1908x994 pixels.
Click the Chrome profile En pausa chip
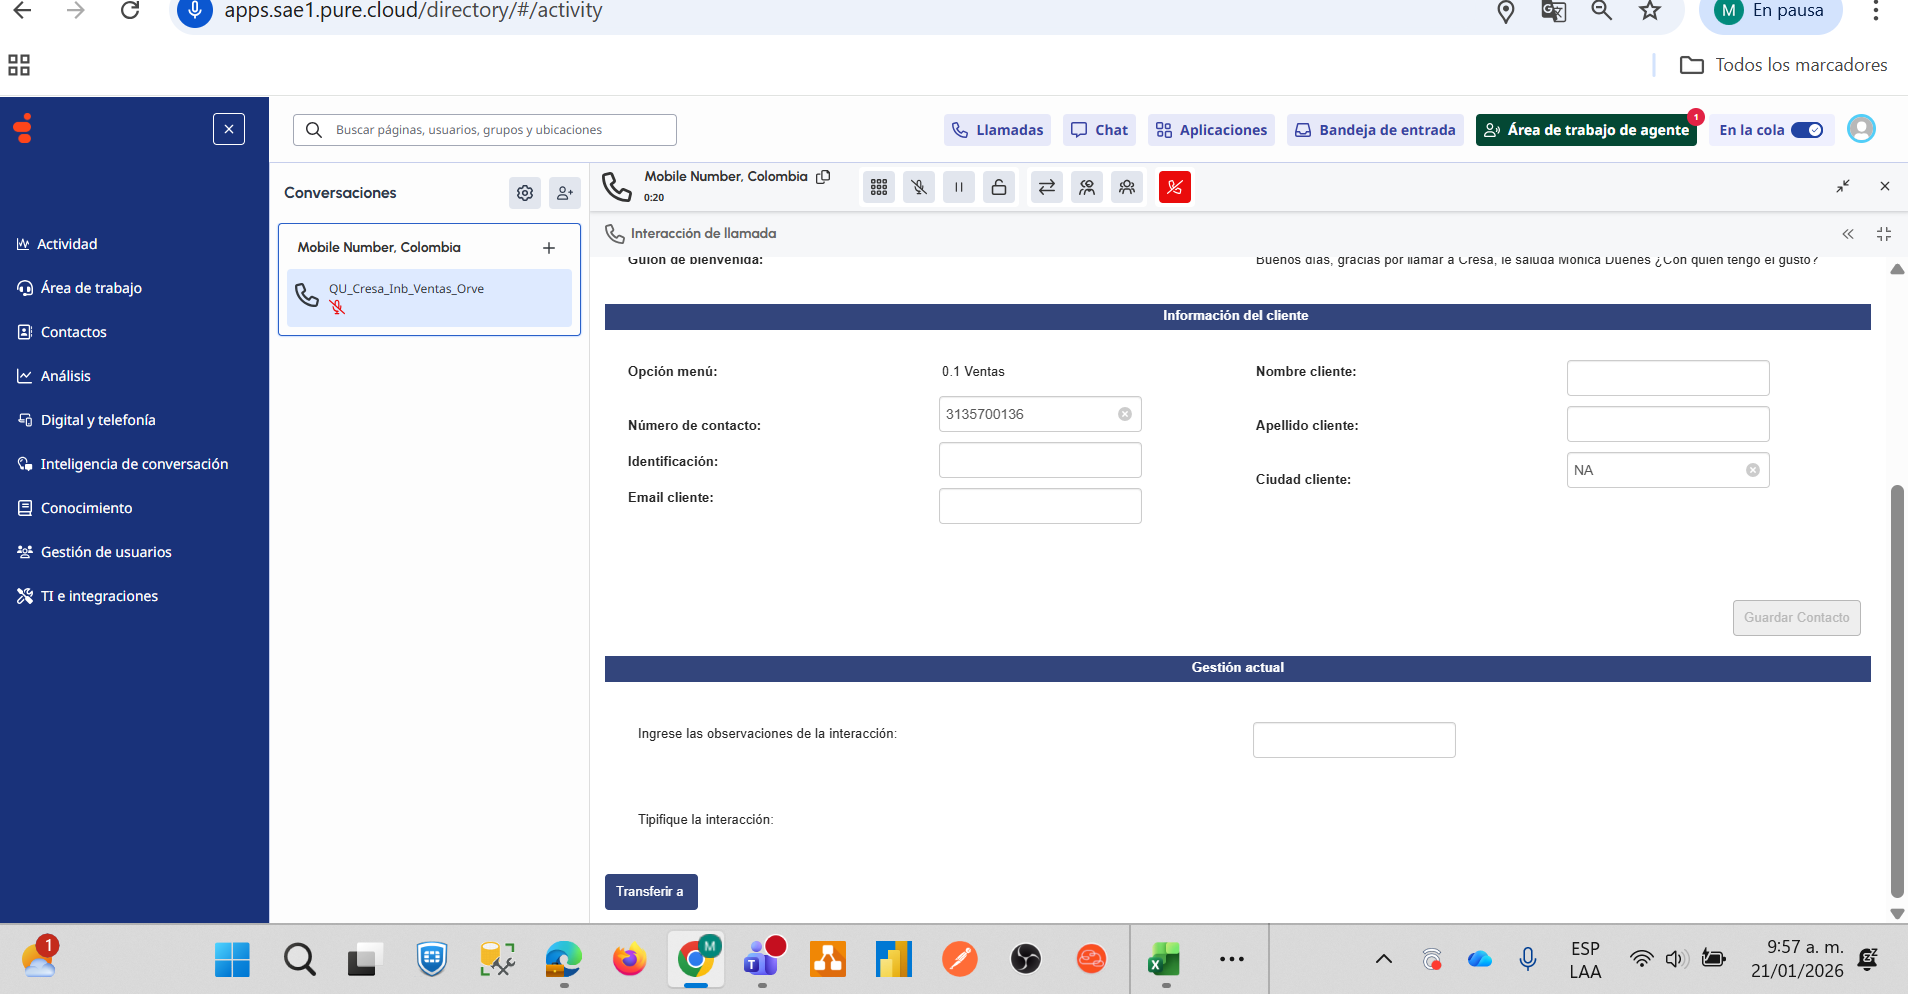pyautogui.click(x=1769, y=11)
